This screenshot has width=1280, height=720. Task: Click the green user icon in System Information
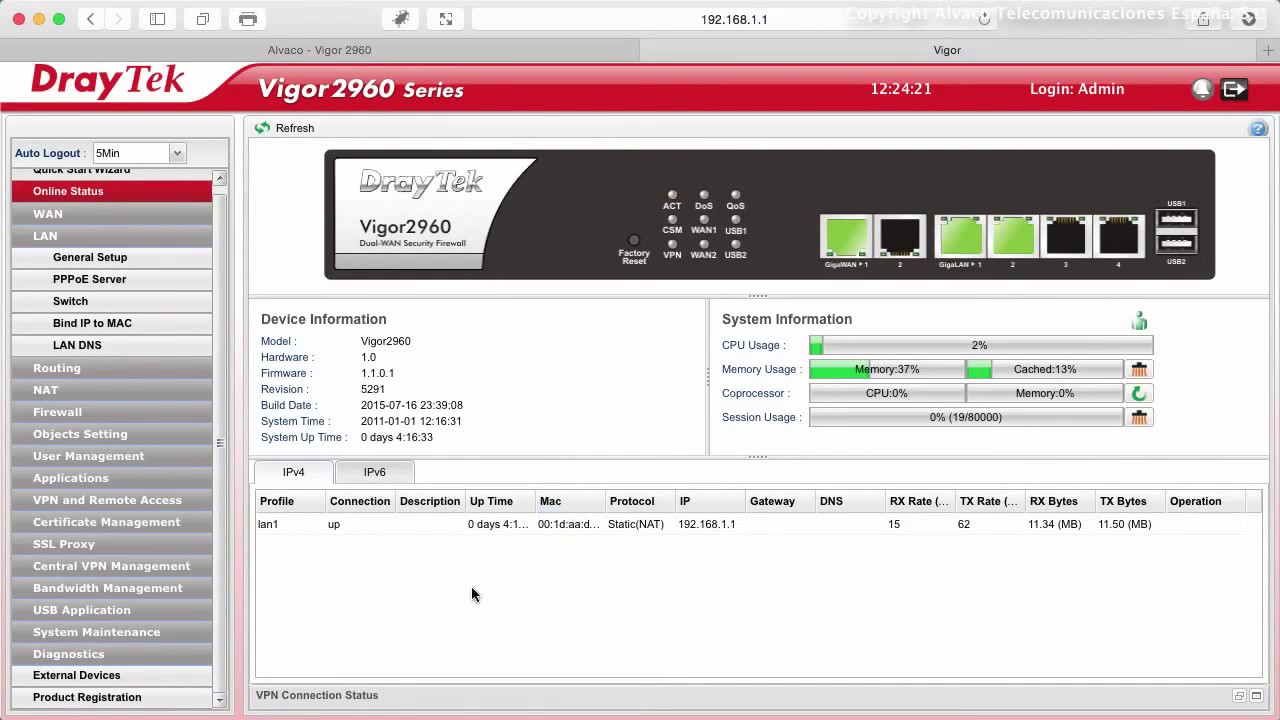pyautogui.click(x=1139, y=320)
